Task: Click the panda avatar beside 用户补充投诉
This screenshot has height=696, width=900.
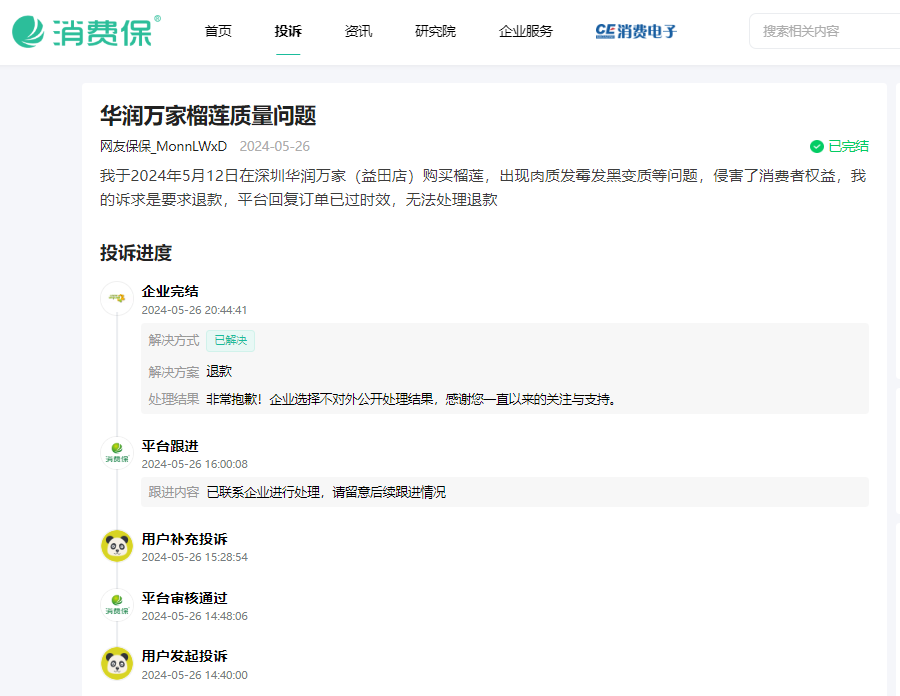Action: (117, 543)
